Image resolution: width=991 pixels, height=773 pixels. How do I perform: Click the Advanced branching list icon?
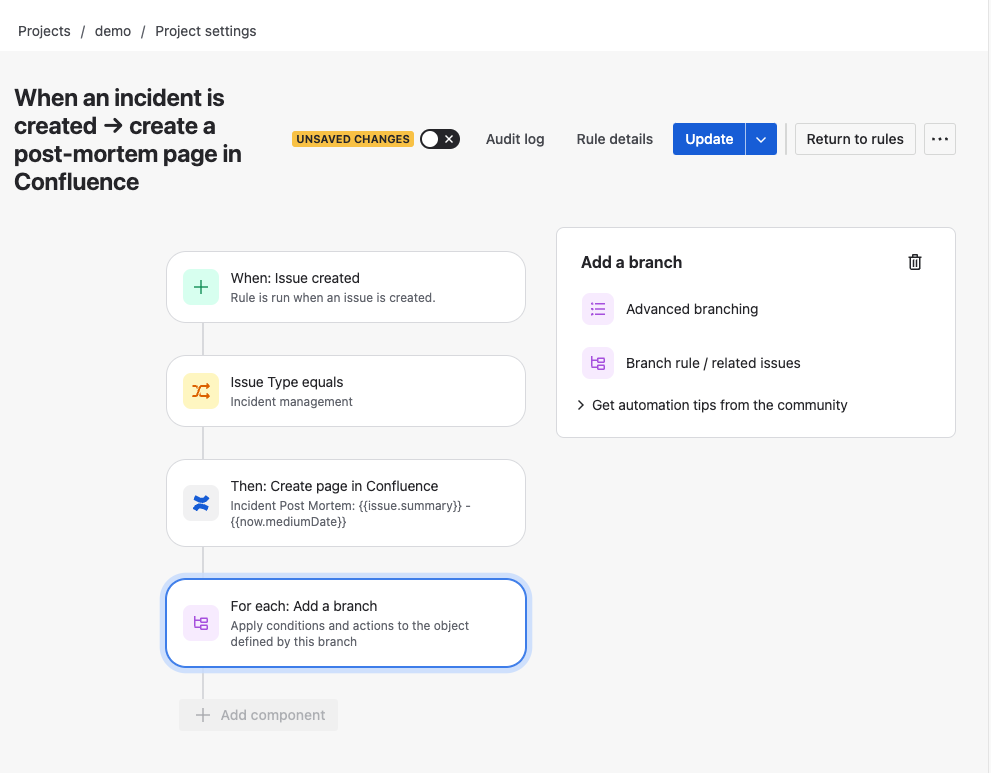598,309
